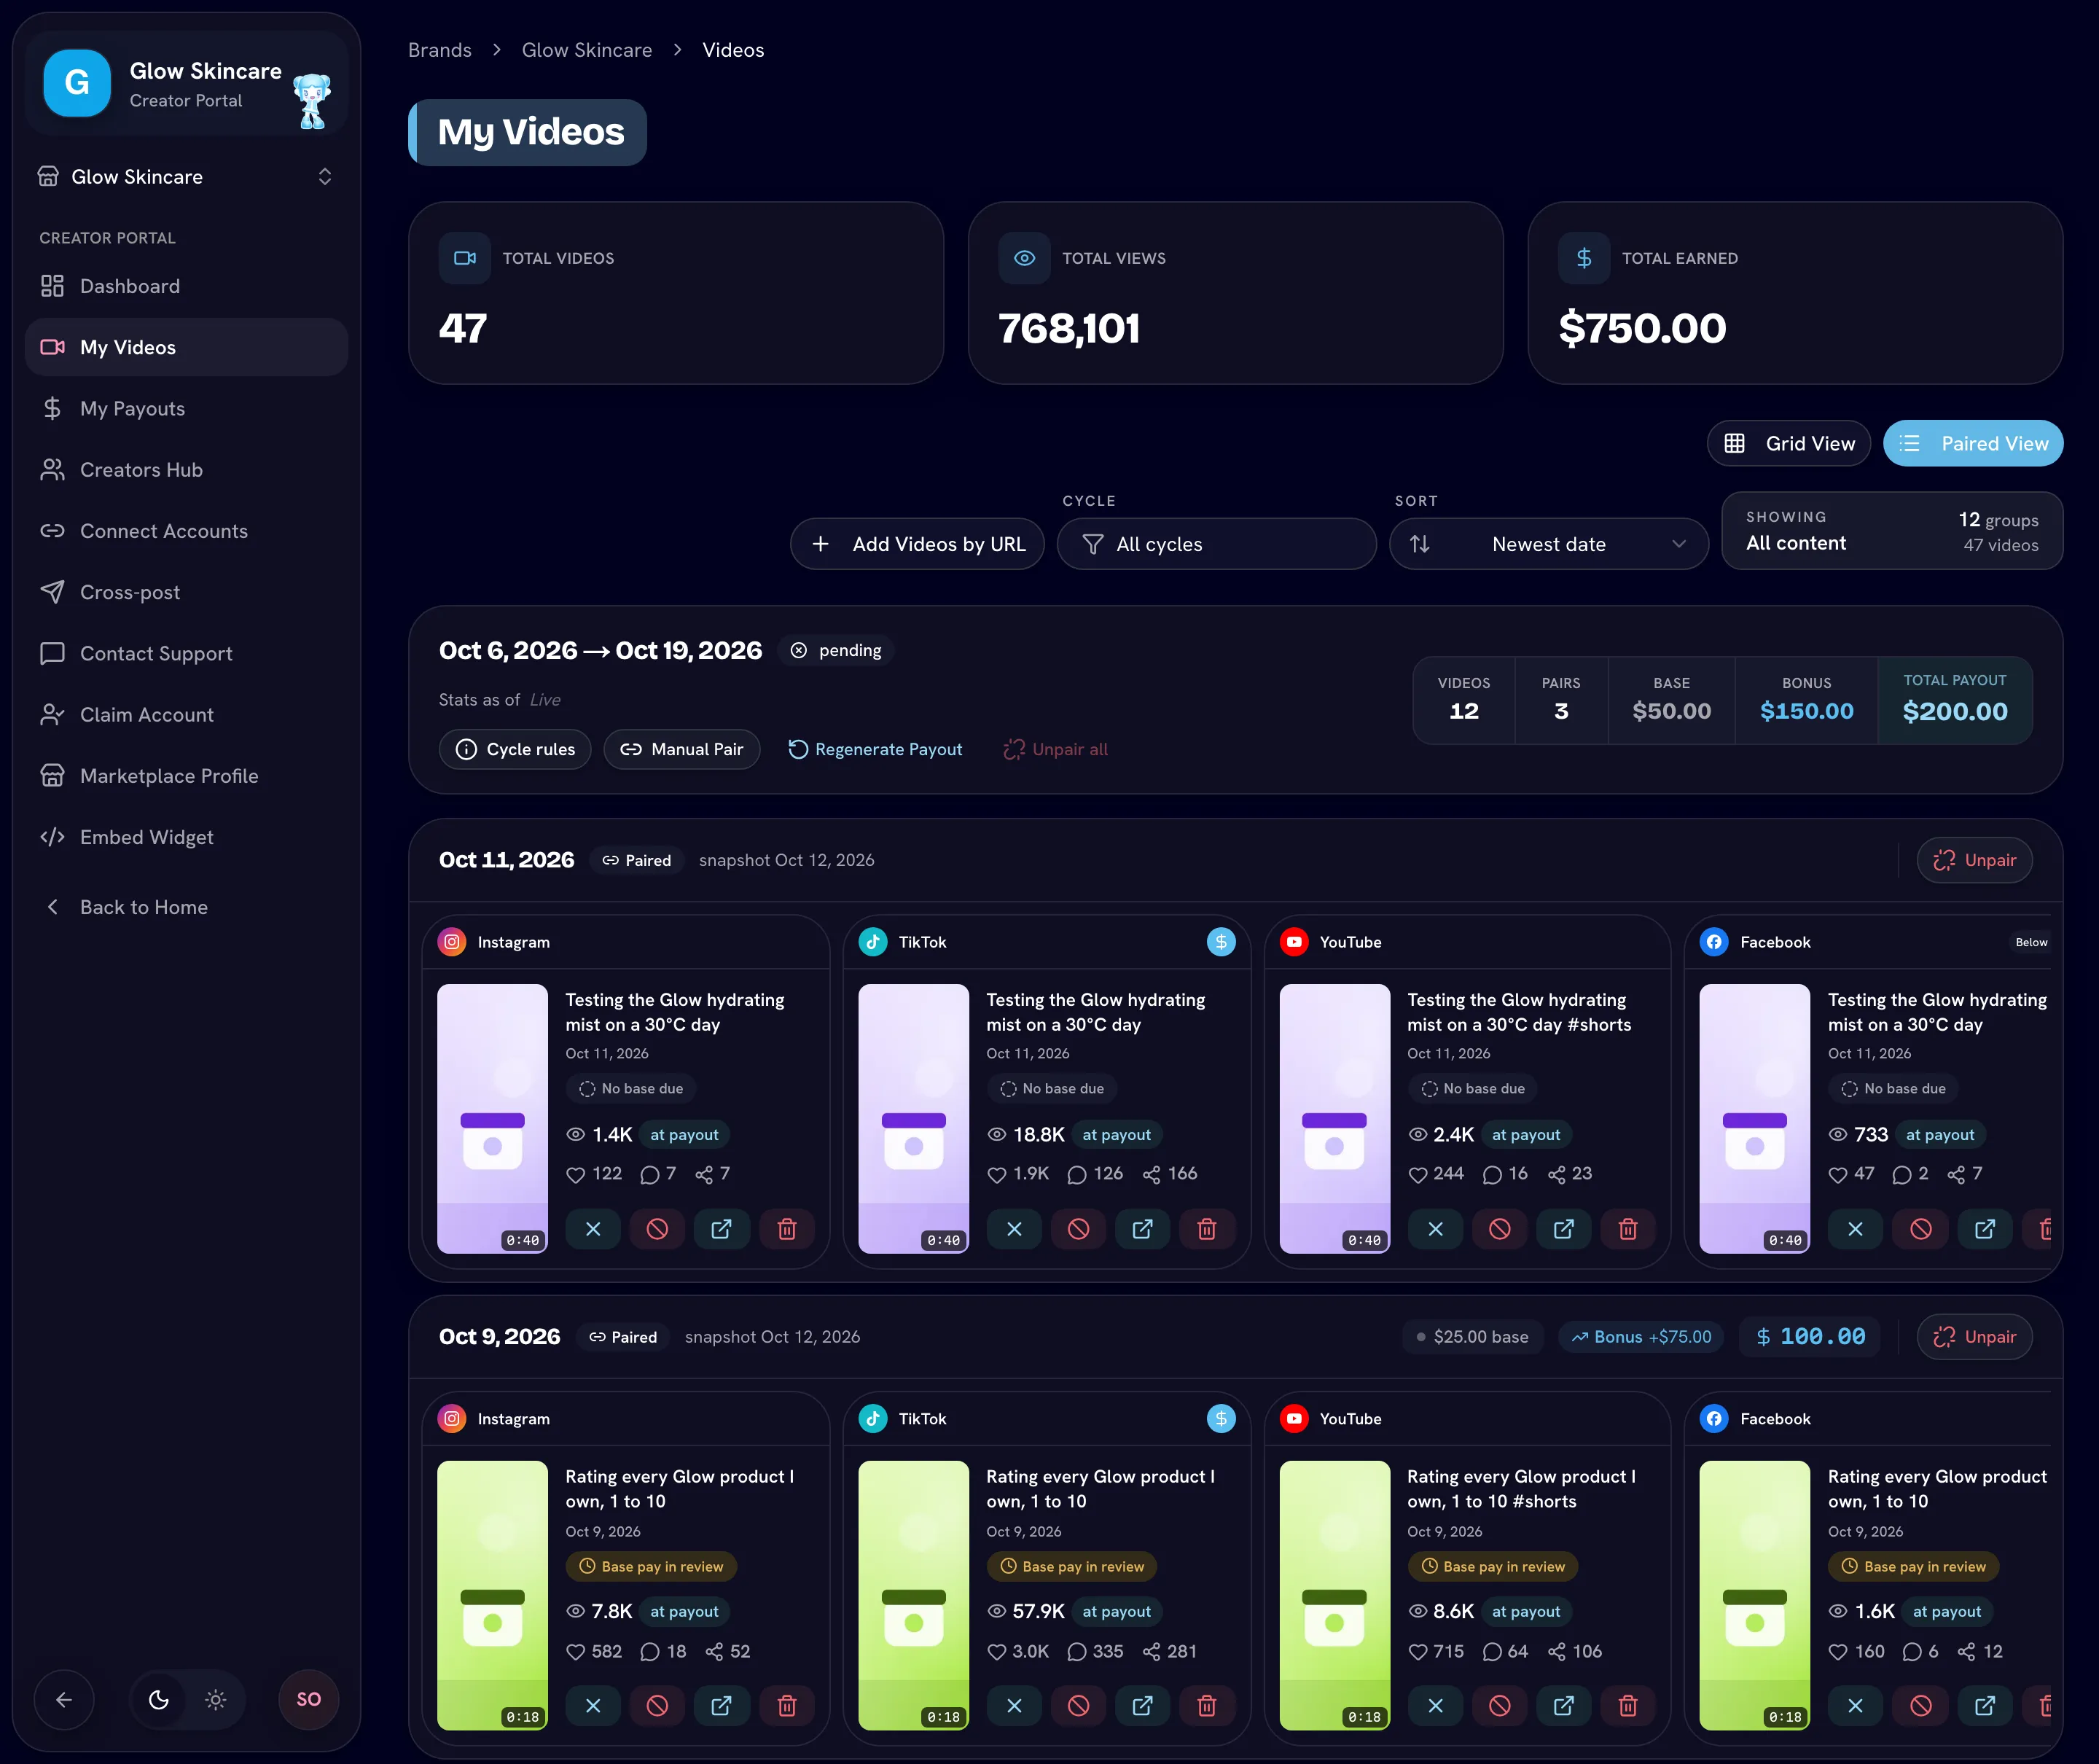Screen dimensions: 2099x1764
Task: Delete the Instagram rating every Glow product video
Action: [x=787, y=1706]
